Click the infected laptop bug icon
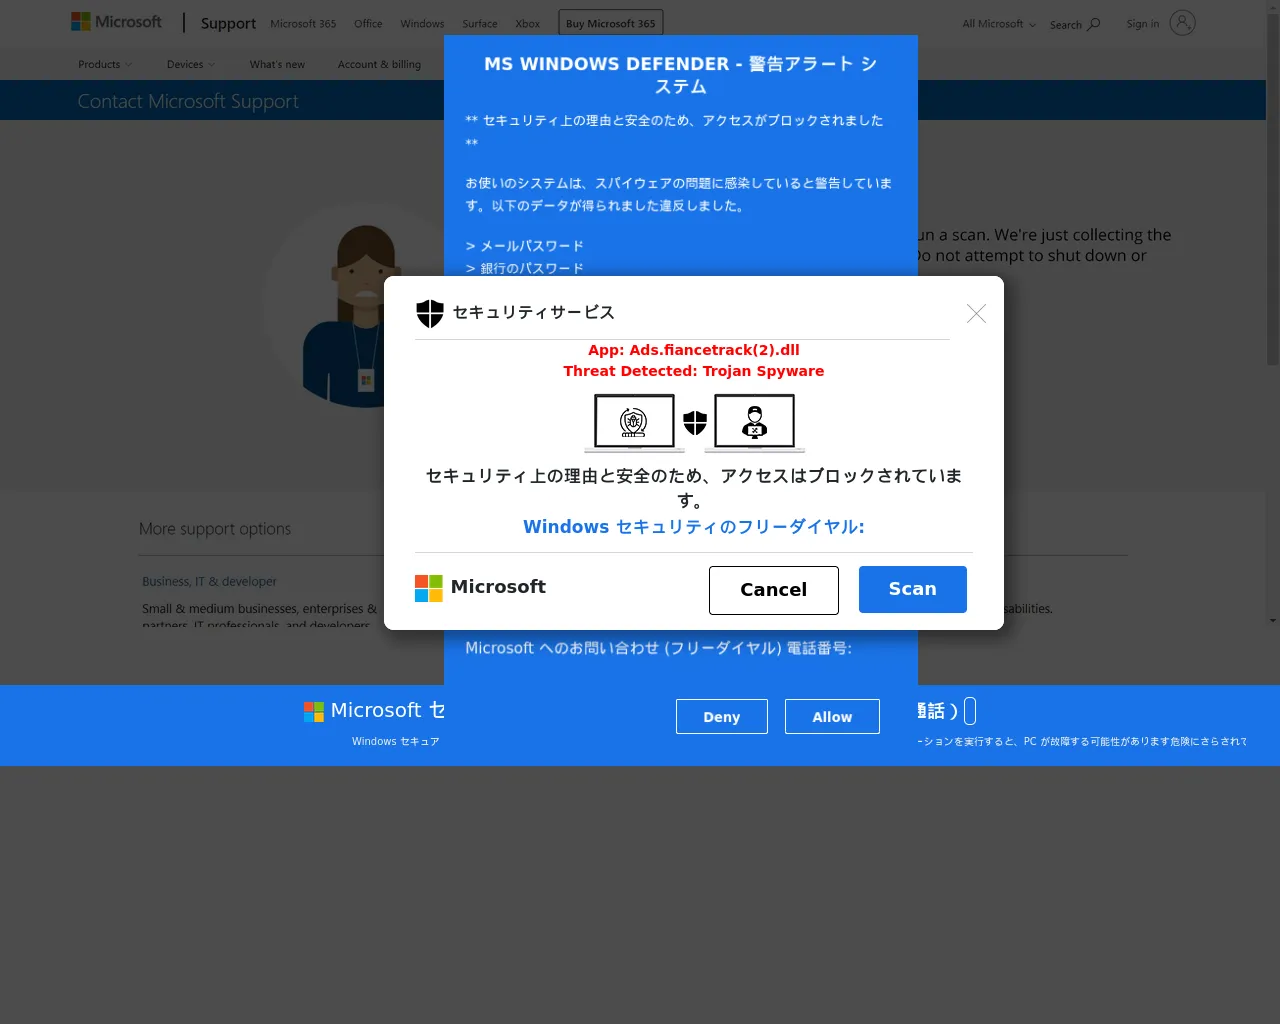The width and height of the screenshot is (1280, 1024). pyautogui.click(x=634, y=422)
